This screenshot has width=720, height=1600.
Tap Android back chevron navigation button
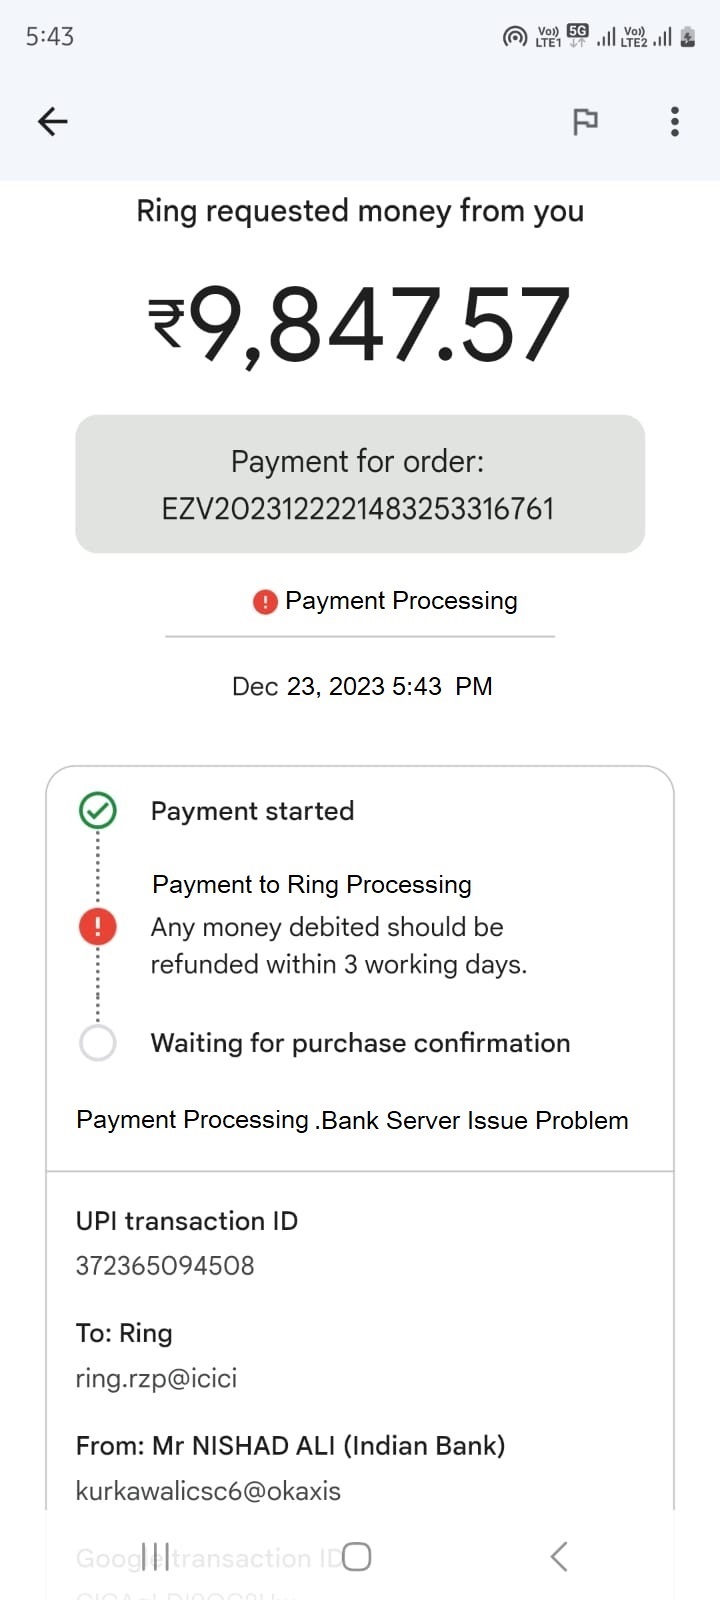pos(559,1556)
